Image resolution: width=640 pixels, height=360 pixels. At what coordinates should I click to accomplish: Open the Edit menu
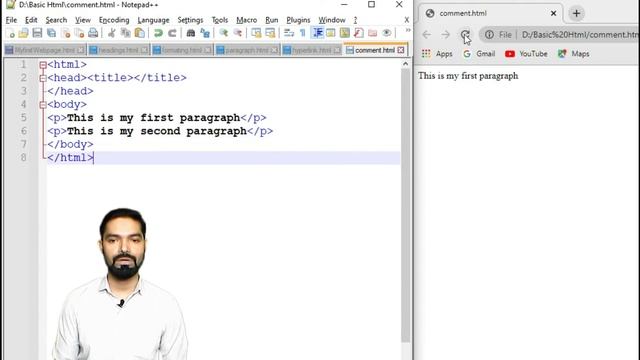(x=31, y=20)
